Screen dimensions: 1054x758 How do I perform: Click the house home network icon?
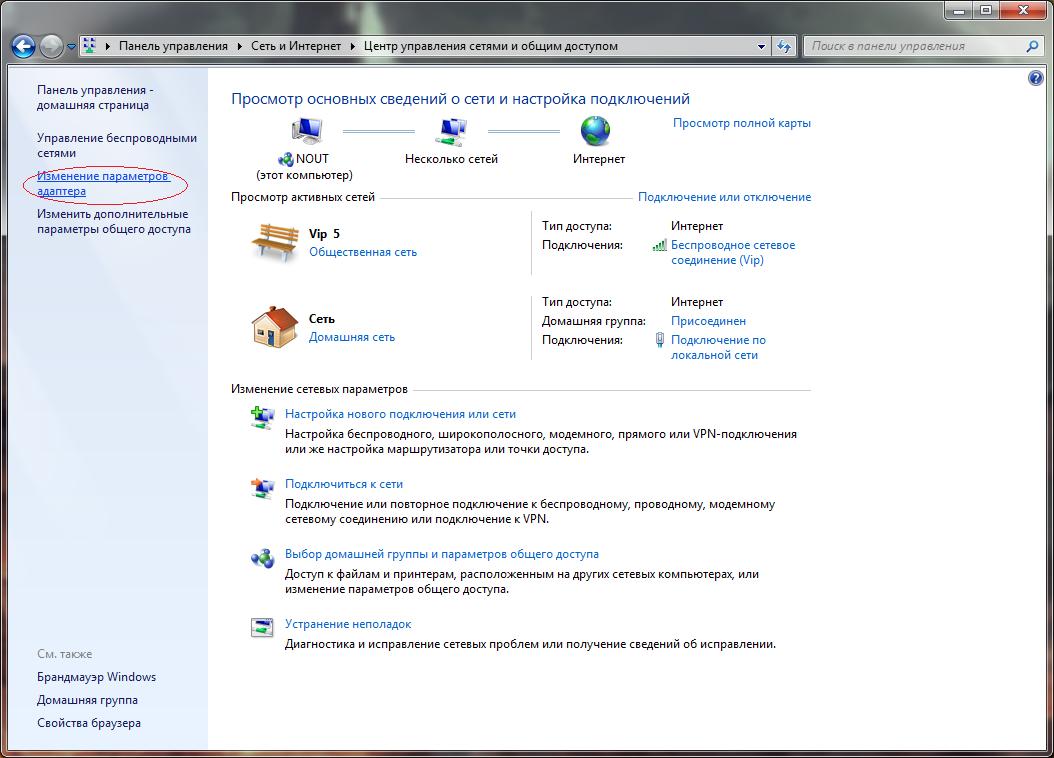(x=274, y=327)
